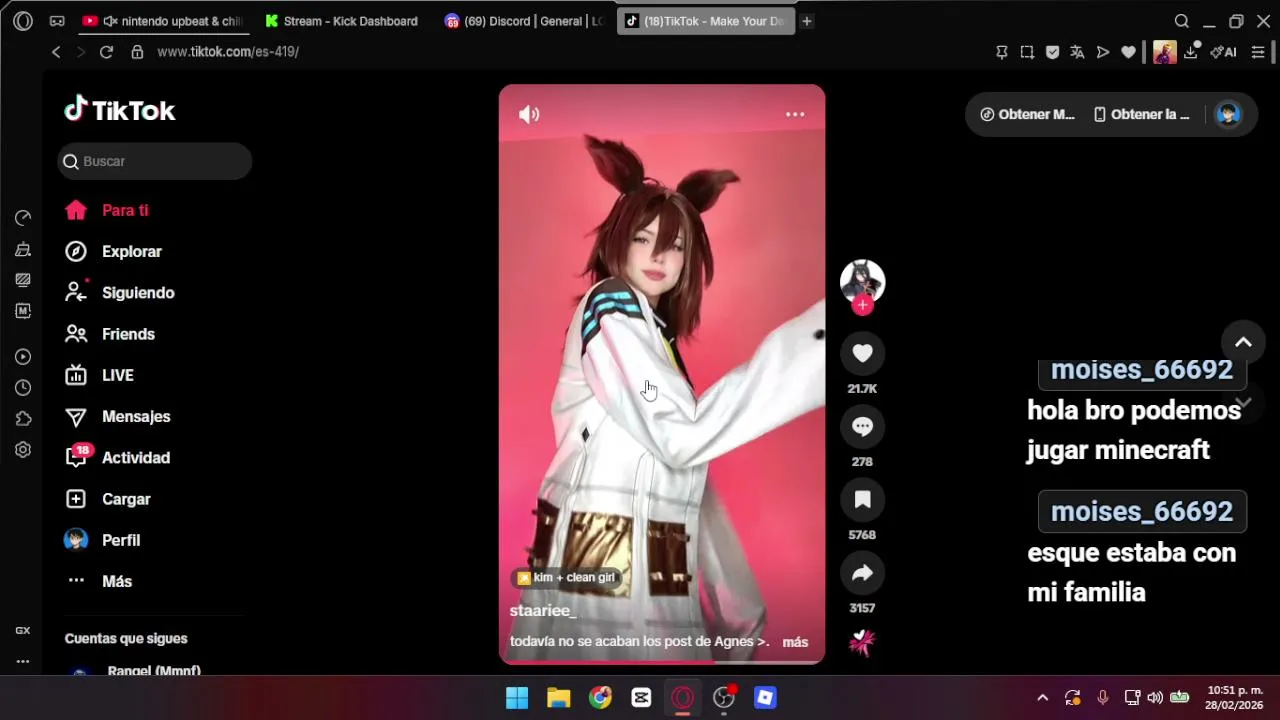Follow creator with the red plus badge
The height and width of the screenshot is (720, 1280).
862,306
